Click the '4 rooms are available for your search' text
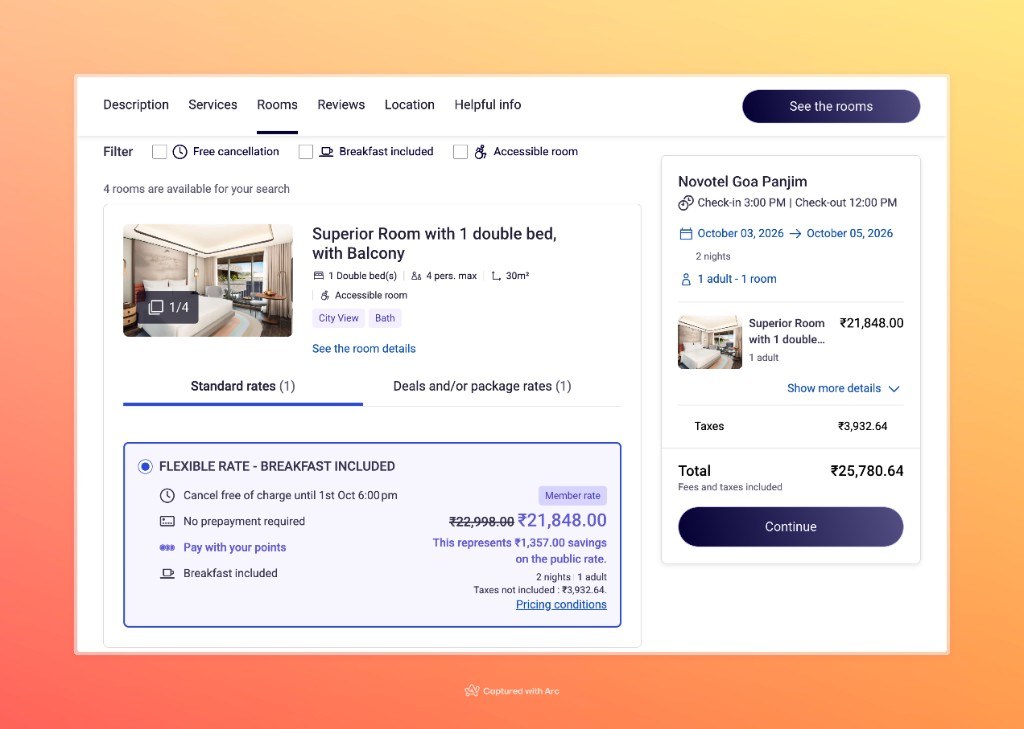Screen dimensions: 1024x729 click(196, 189)
